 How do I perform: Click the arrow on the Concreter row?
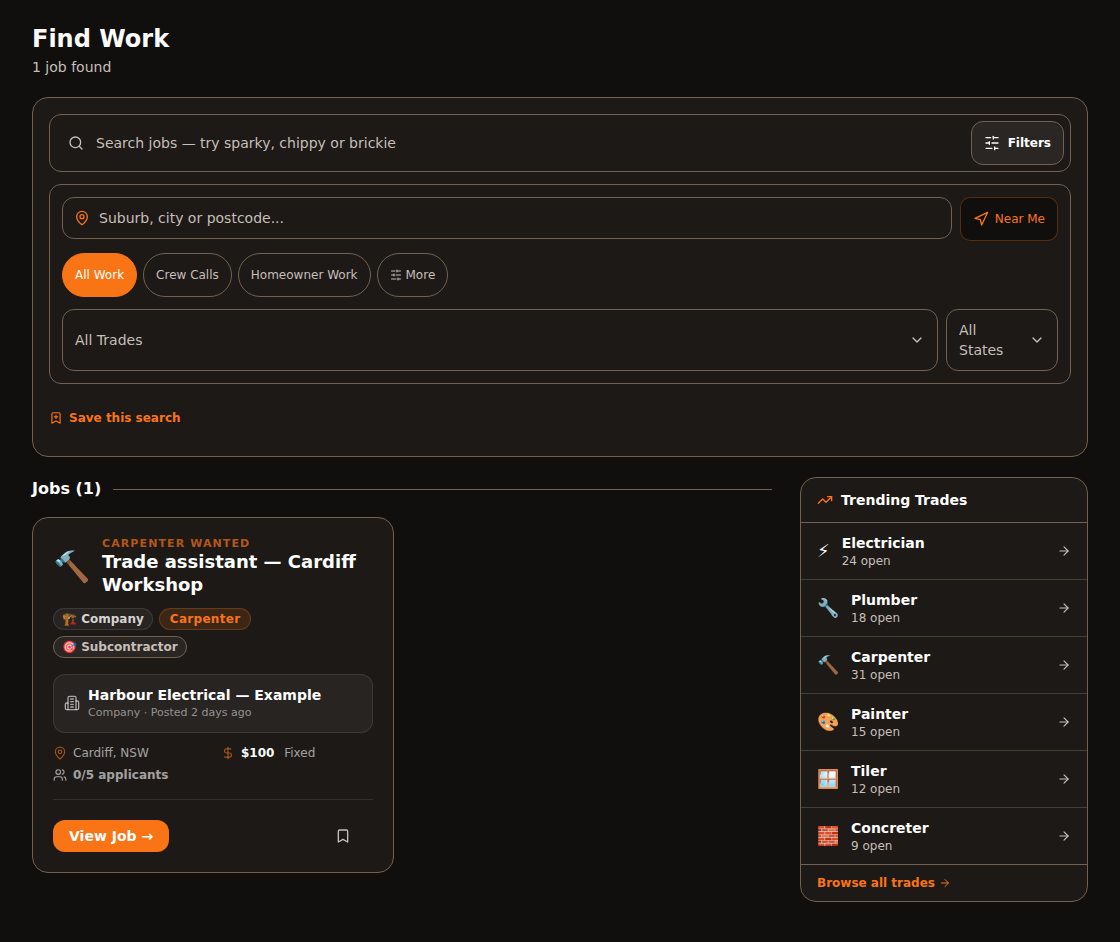1064,837
